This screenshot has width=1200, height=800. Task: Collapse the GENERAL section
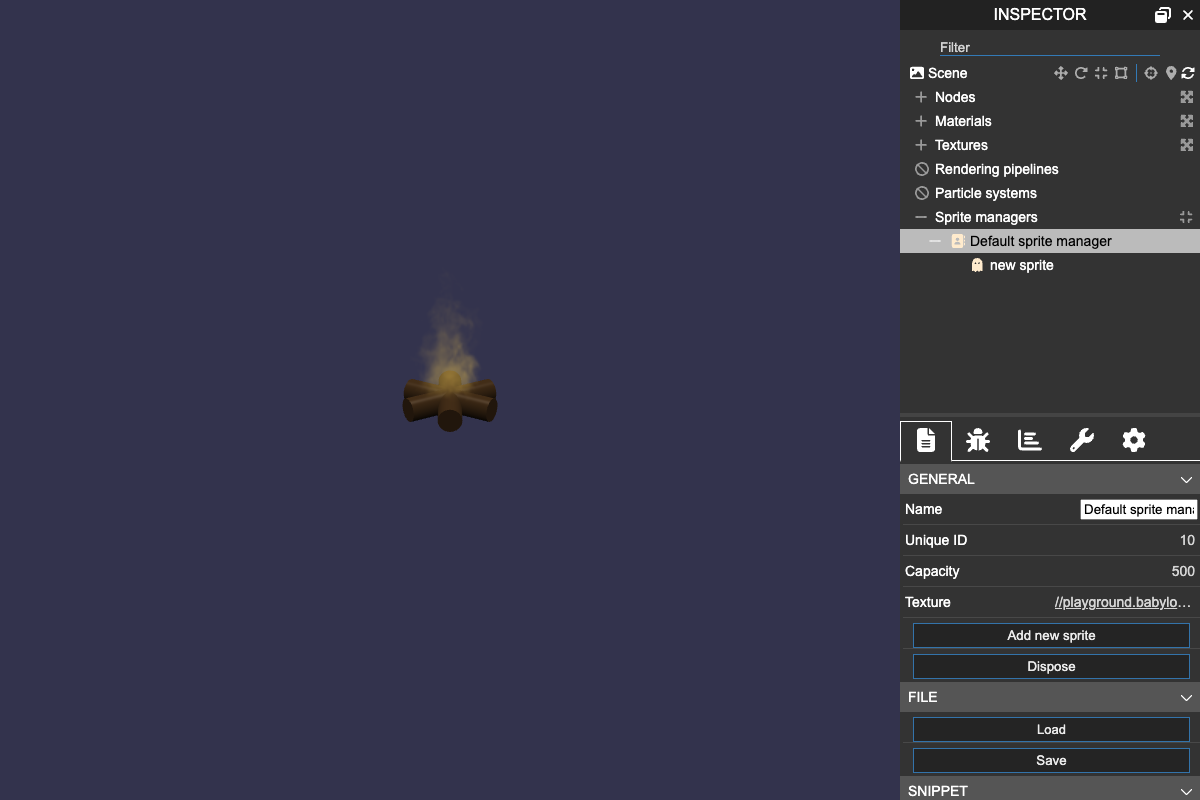point(1186,479)
